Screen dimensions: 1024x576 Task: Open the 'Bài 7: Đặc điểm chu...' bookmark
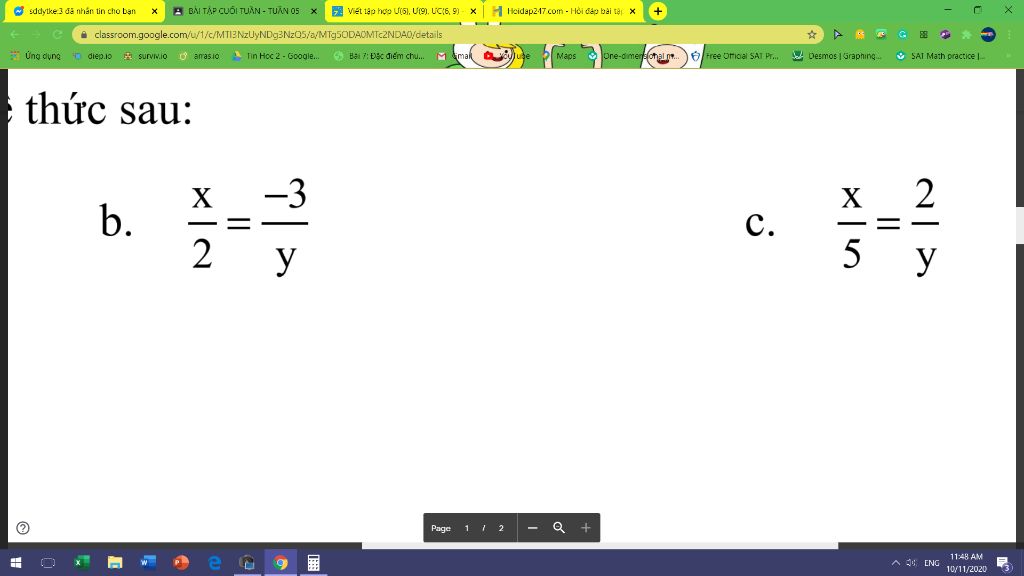(x=379, y=56)
